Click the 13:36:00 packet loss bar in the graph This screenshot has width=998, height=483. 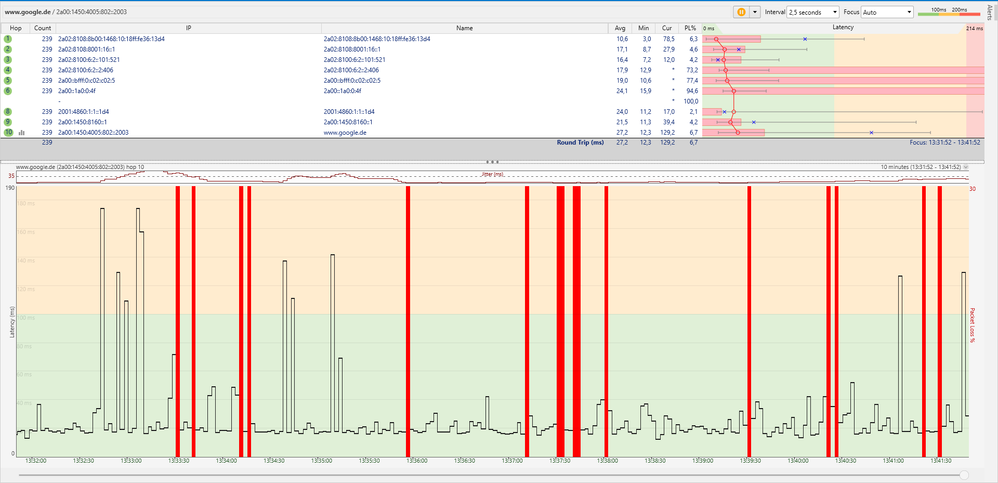coord(408,320)
